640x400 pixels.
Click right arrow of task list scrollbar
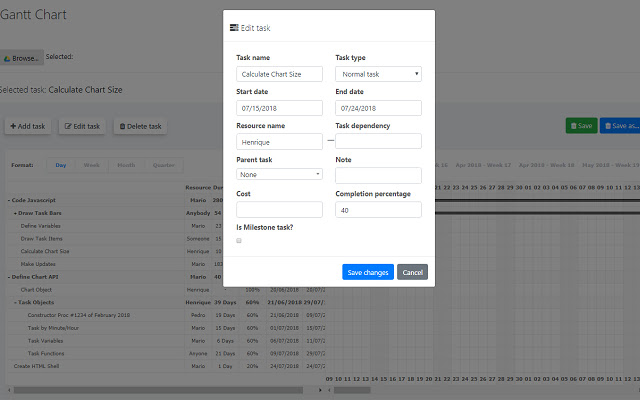pyautogui.click(x=320, y=390)
